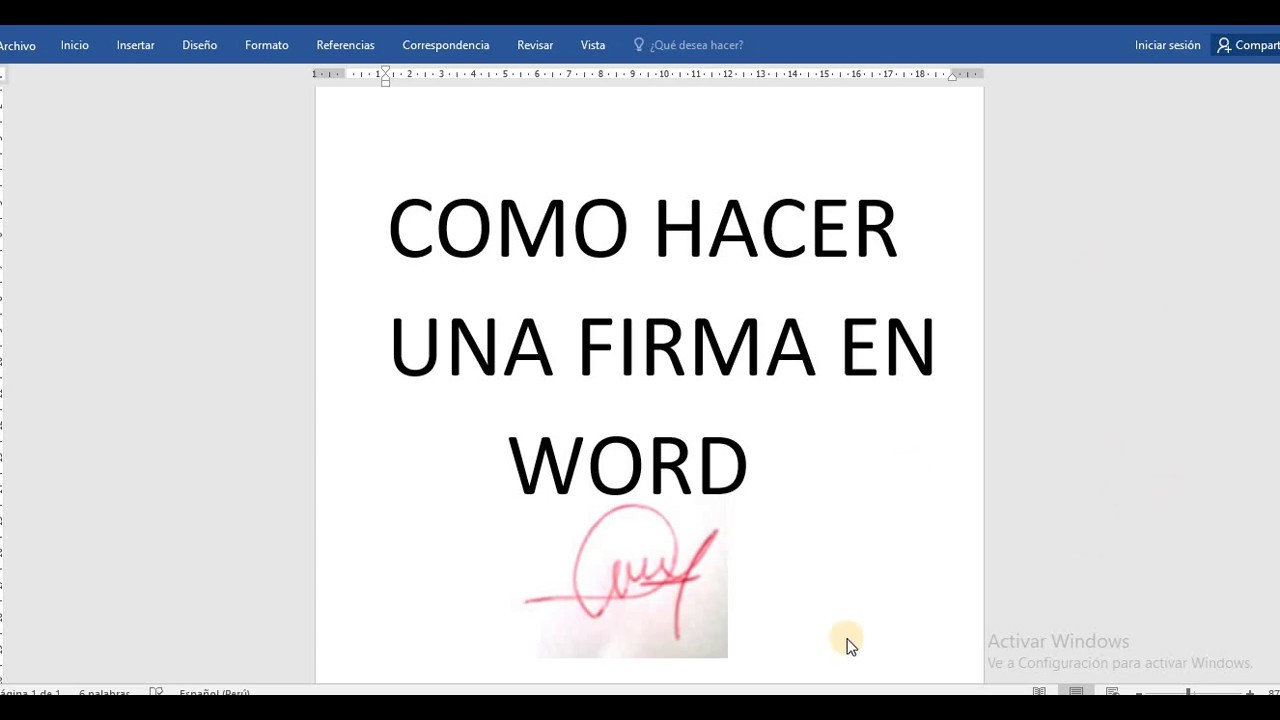Viewport: 1280px width, 720px height.
Task: Switch to Read Mode view icon
Action: click(x=1039, y=692)
